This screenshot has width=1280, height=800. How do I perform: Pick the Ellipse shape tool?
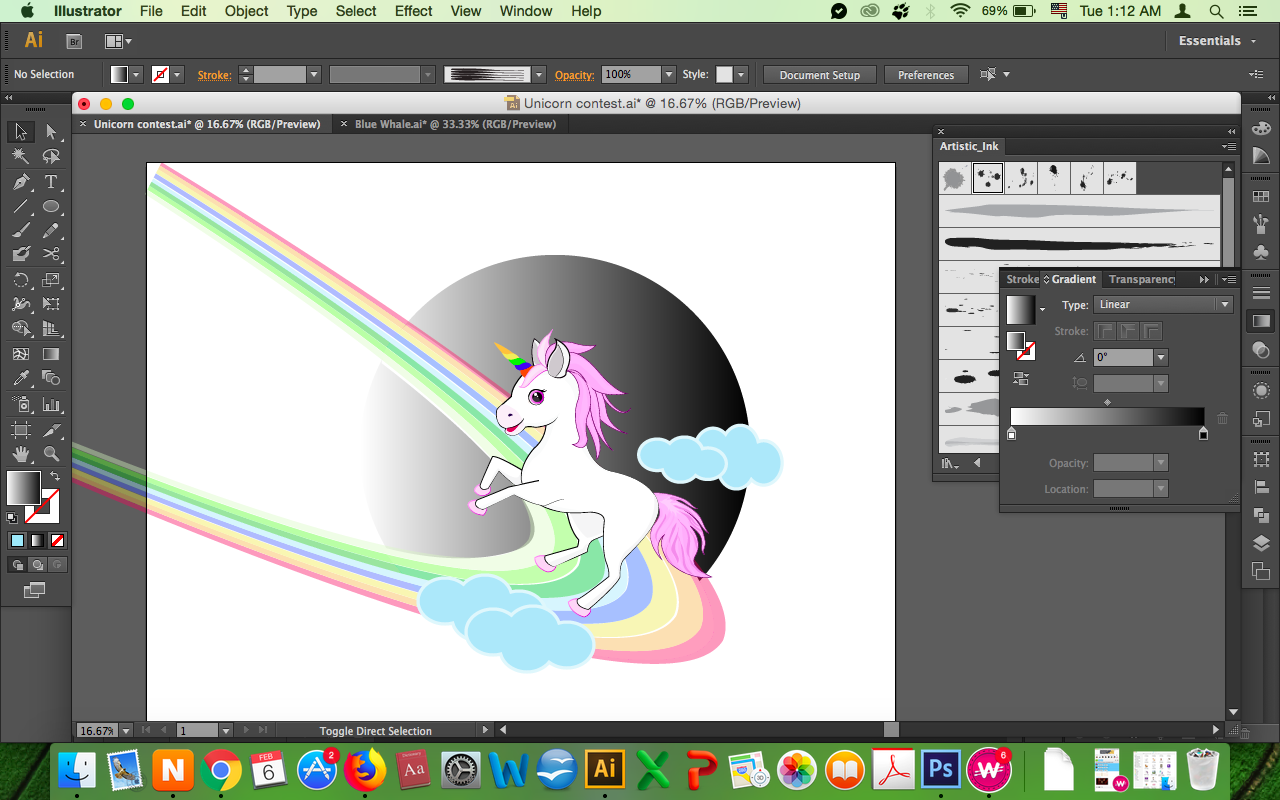(x=51, y=207)
